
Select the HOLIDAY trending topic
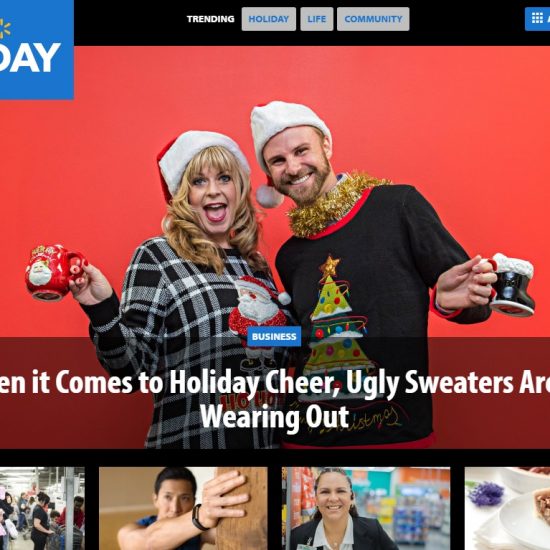point(269,19)
